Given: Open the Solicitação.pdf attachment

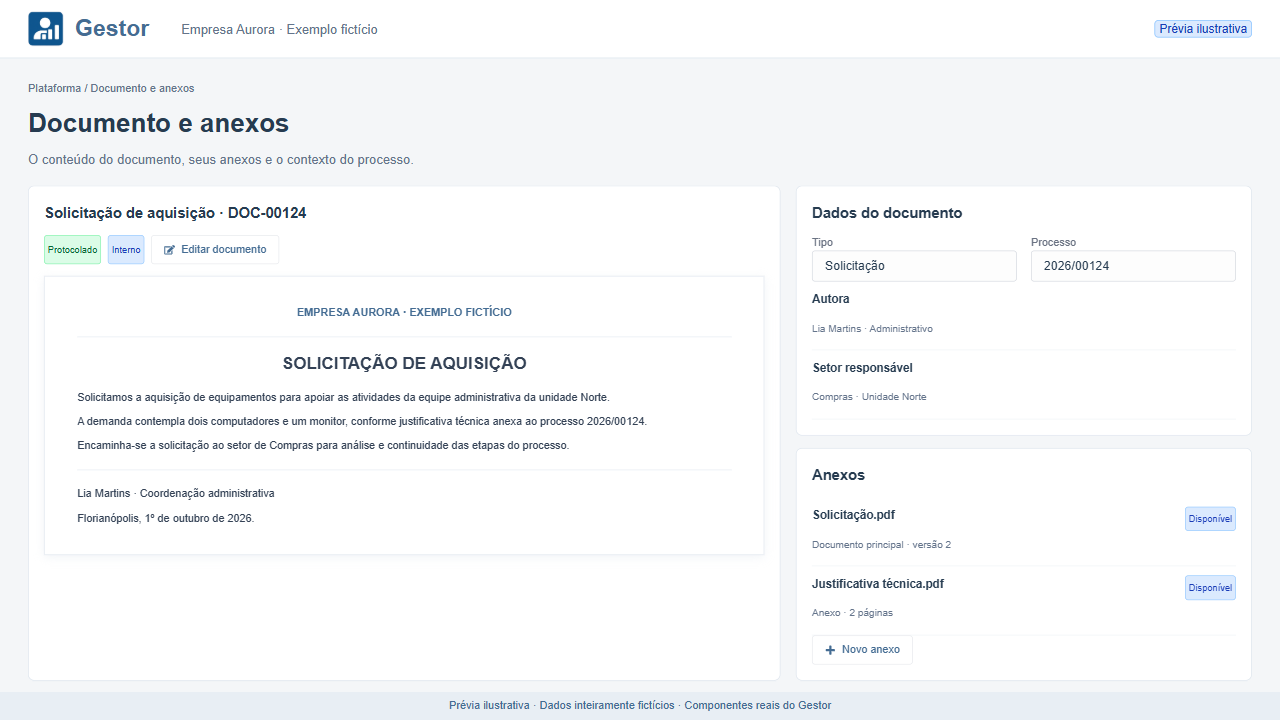Looking at the screenshot, I should [x=854, y=515].
